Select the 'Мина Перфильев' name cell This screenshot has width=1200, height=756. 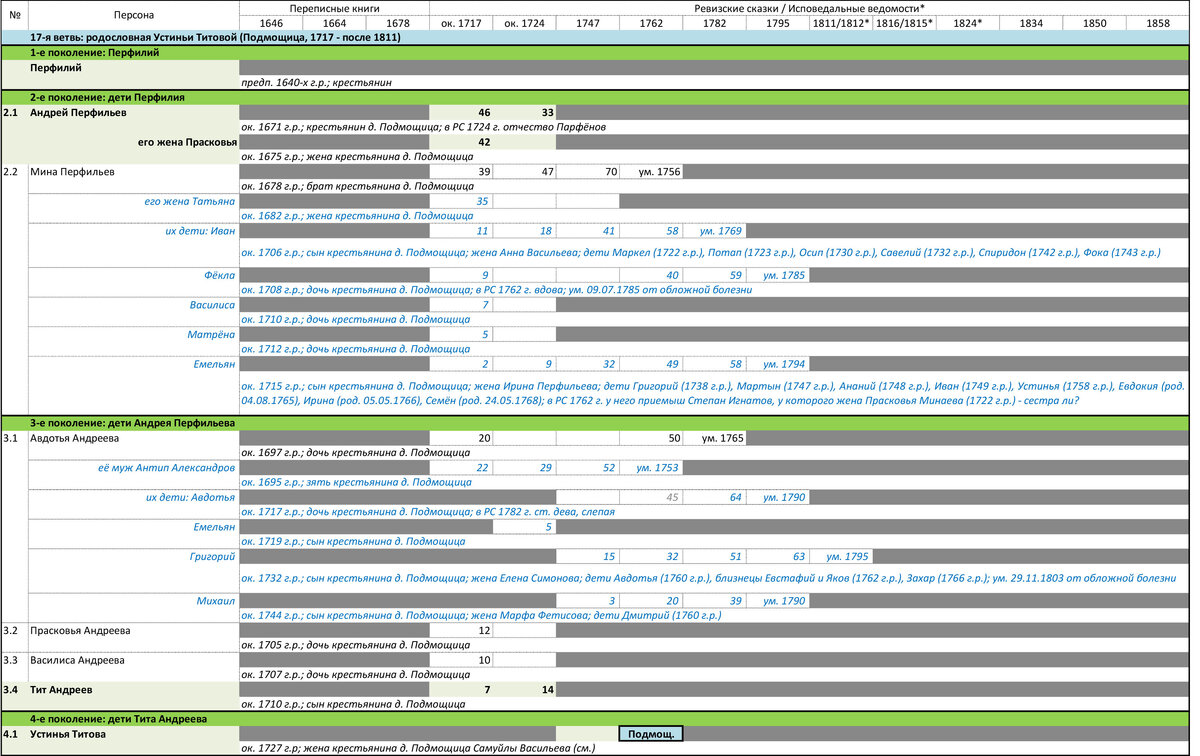pos(133,172)
